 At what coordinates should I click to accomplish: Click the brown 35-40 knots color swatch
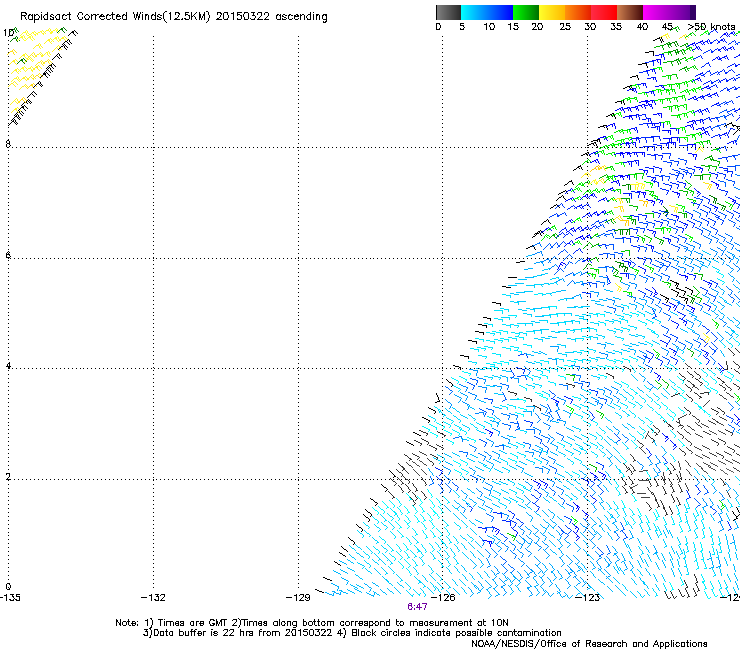(x=630, y=12)
